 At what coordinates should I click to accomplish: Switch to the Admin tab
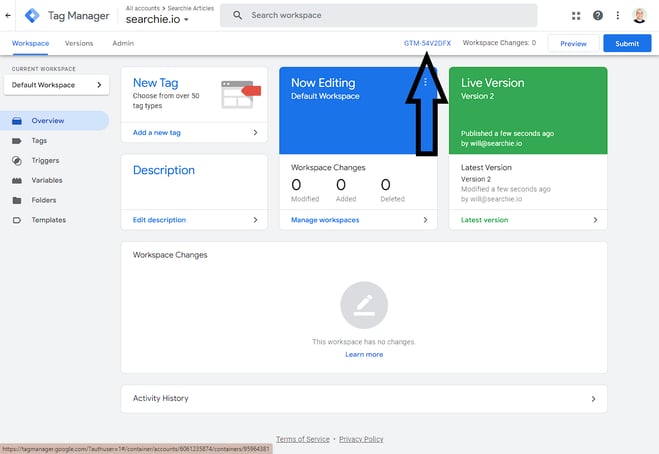123,43
